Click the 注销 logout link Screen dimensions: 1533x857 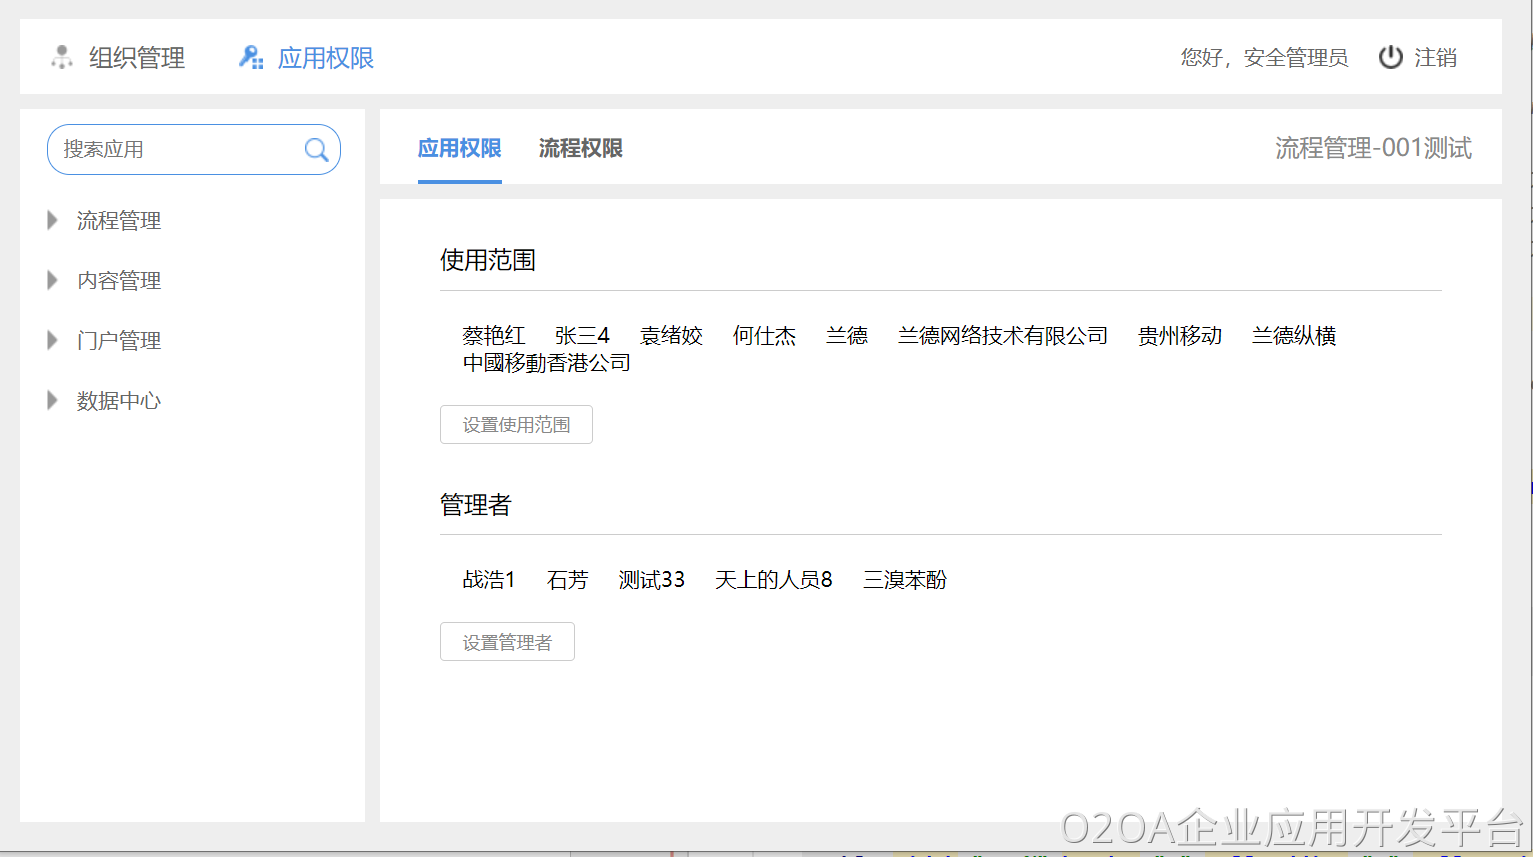tap(1435, 58)
